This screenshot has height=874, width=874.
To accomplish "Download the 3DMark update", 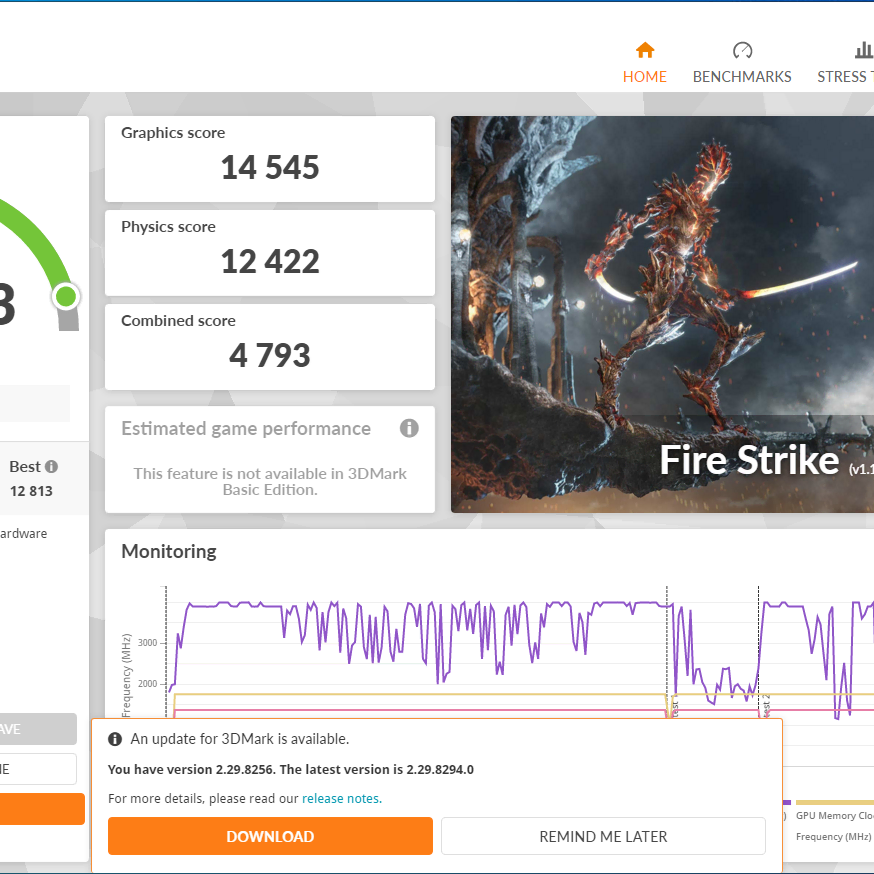I will point(270,836).
